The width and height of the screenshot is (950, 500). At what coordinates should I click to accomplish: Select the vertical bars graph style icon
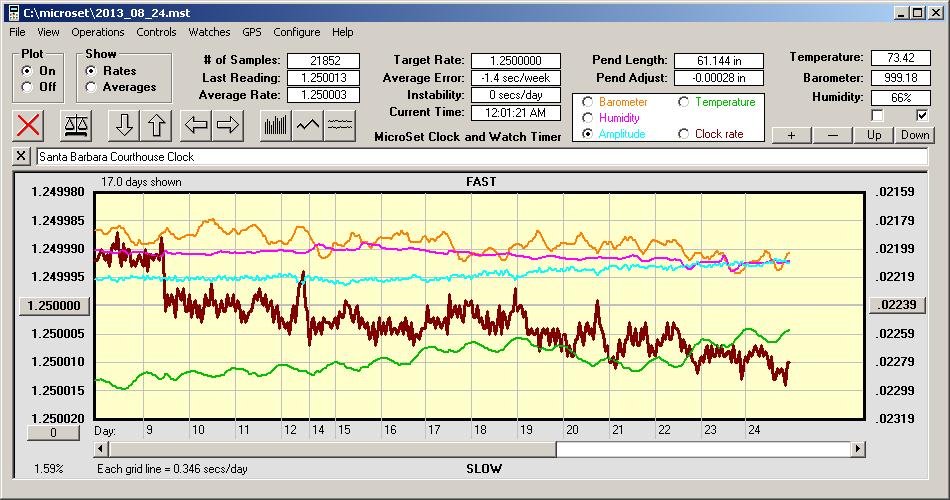pyautogui.click(x=276, y=125)
